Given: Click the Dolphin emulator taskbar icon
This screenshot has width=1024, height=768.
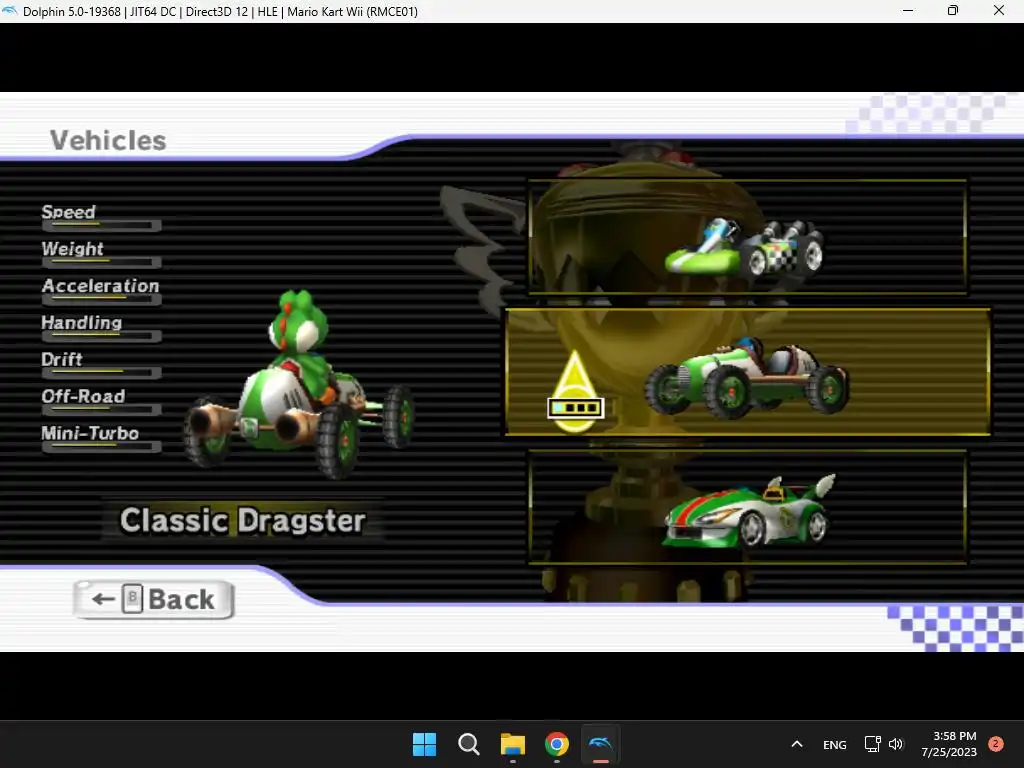Looking at the screenshot, I should (x=601, y=744).
